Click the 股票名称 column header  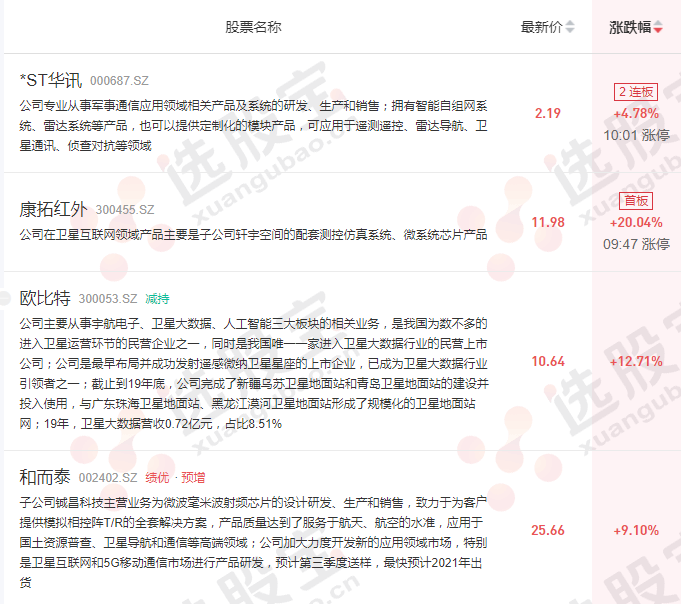pyautogui.click(x=253, y=27)
